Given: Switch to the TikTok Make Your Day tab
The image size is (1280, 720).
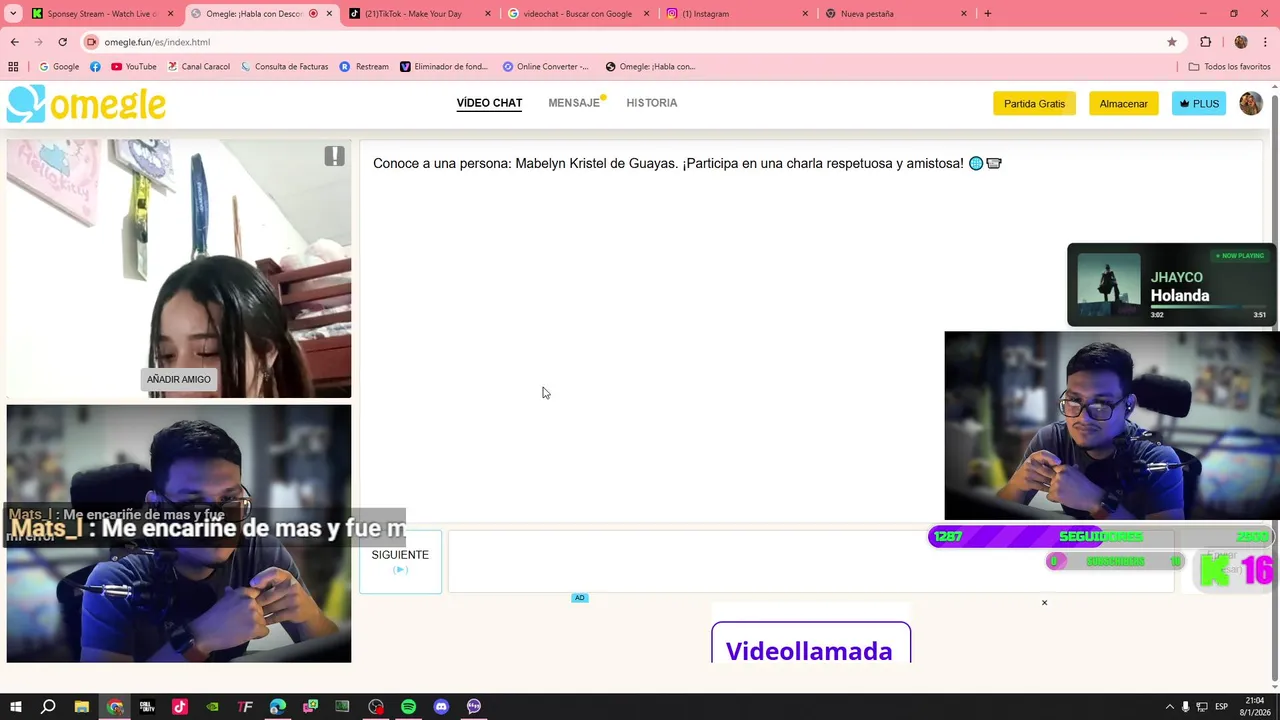Looking at the screenshot, I should (x=420, y=14).
